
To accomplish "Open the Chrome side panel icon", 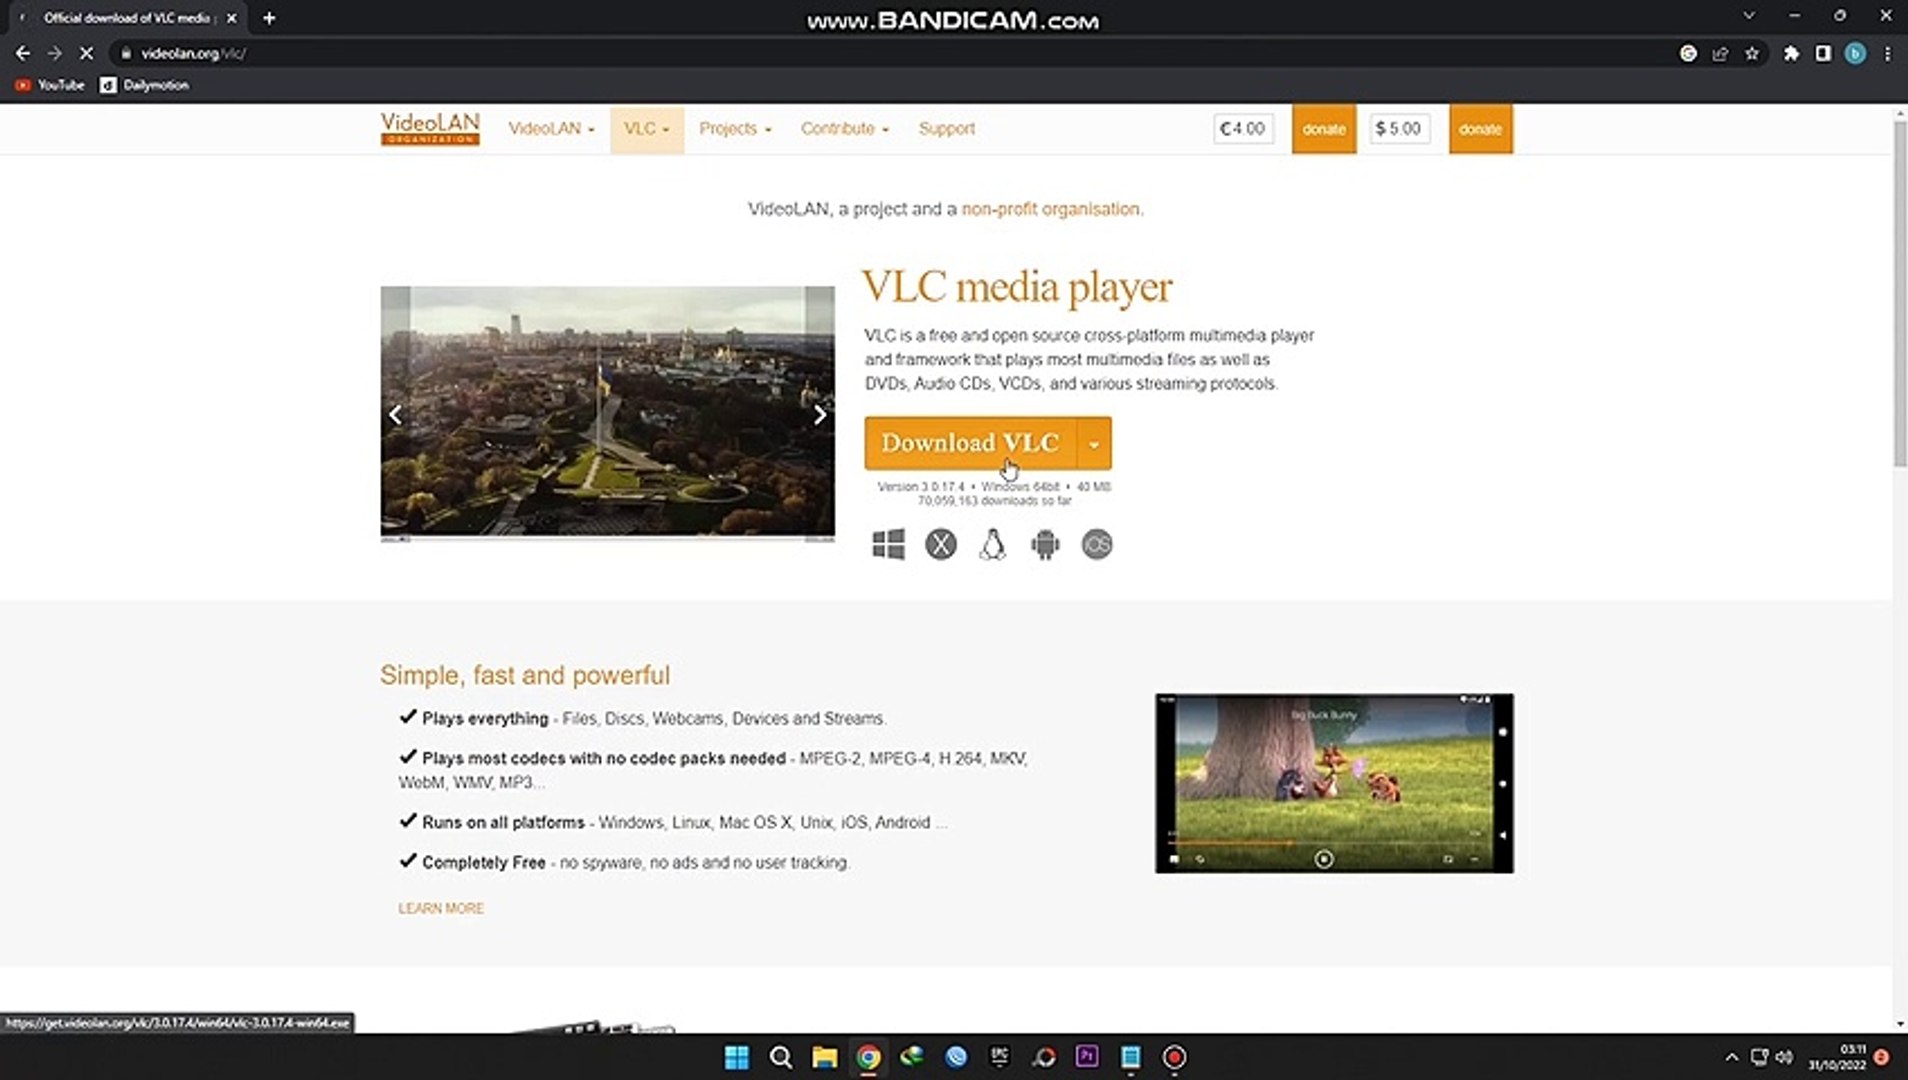I will click(1823, 53).
